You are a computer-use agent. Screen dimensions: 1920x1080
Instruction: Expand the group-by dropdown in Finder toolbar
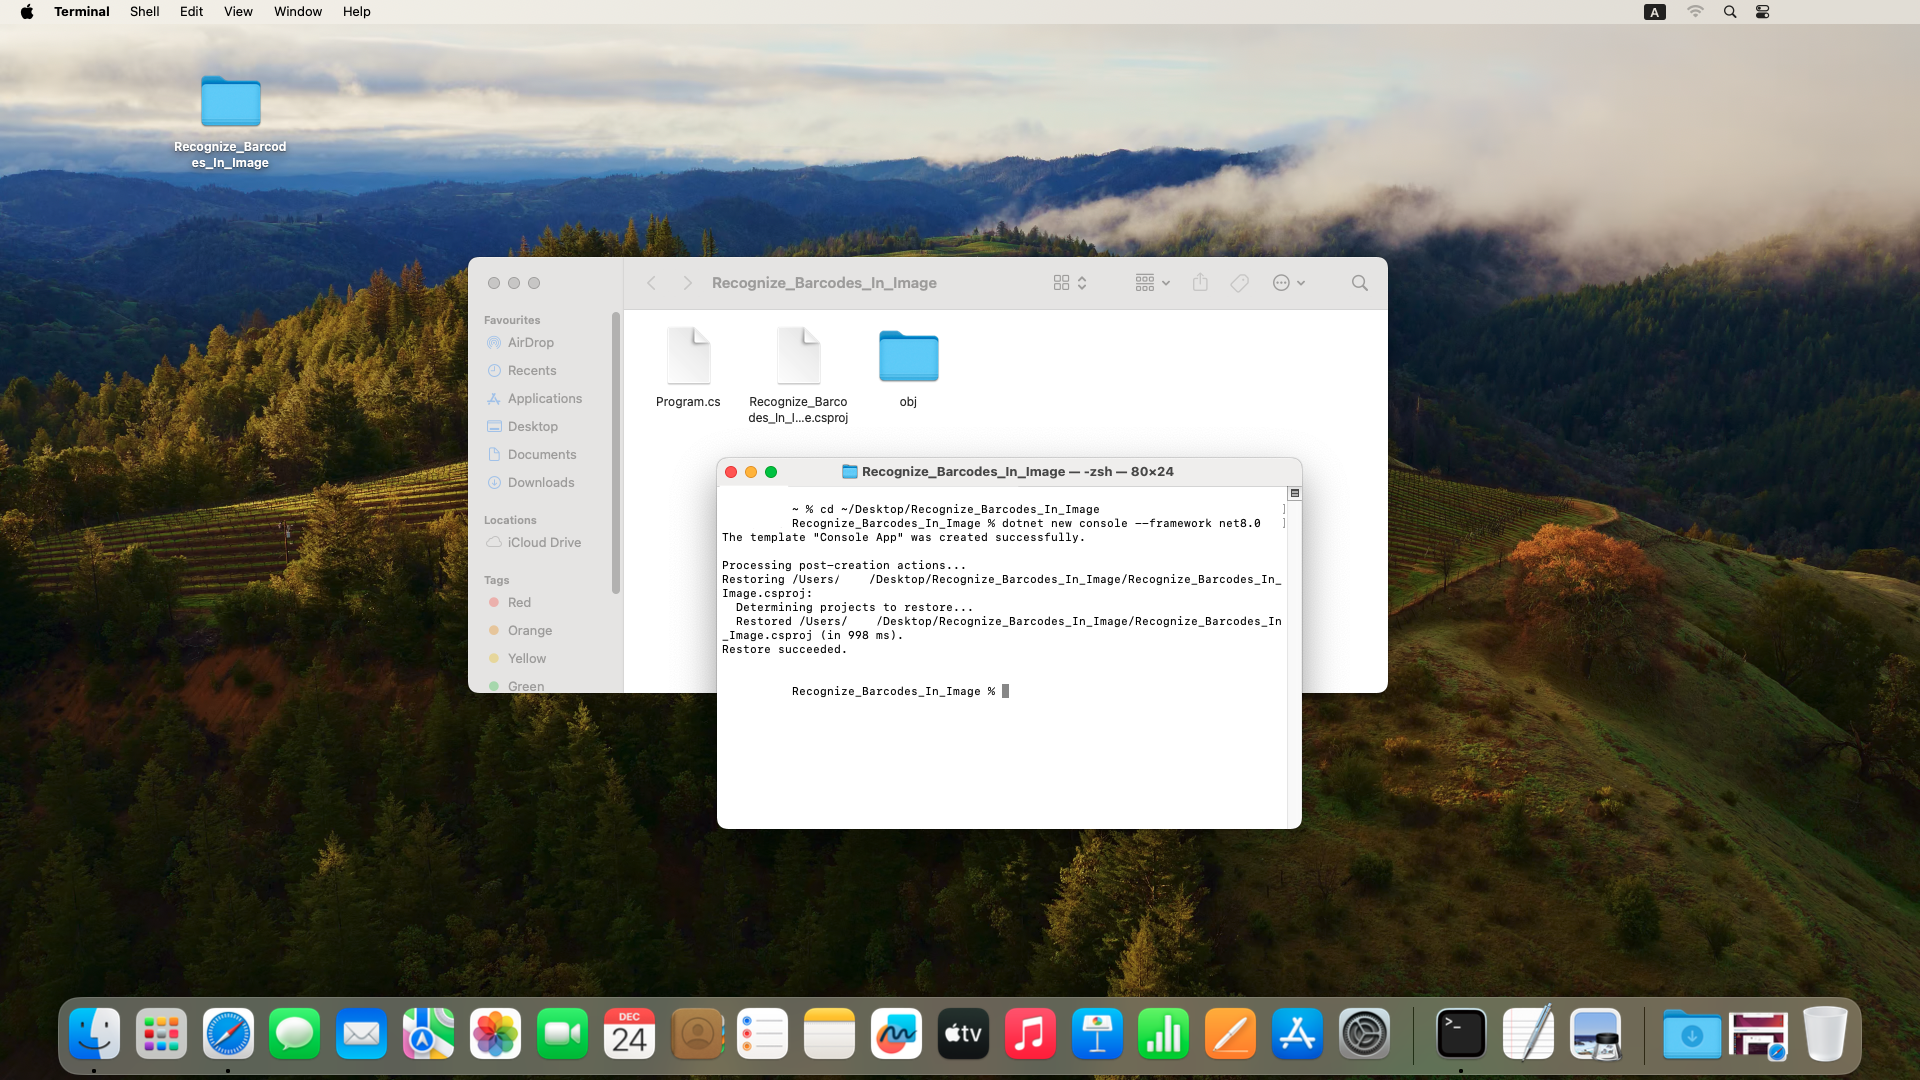pyautogui.click(x=1152, y=283)
